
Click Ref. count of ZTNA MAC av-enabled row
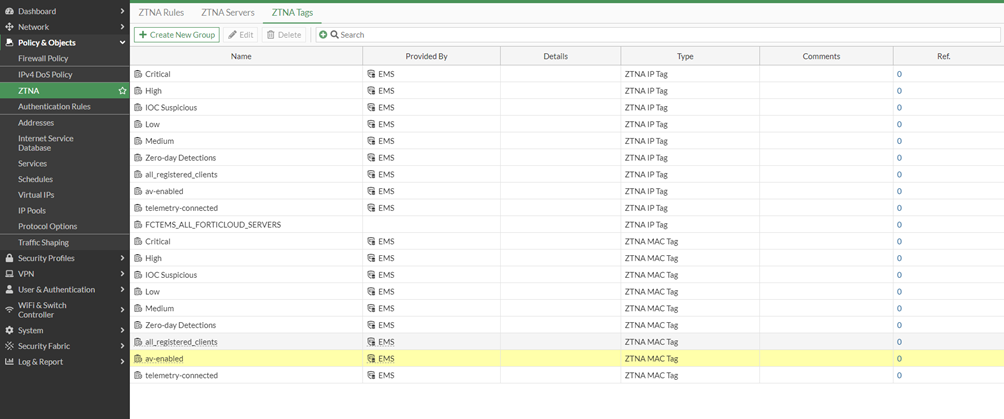[x=899, y=359]
